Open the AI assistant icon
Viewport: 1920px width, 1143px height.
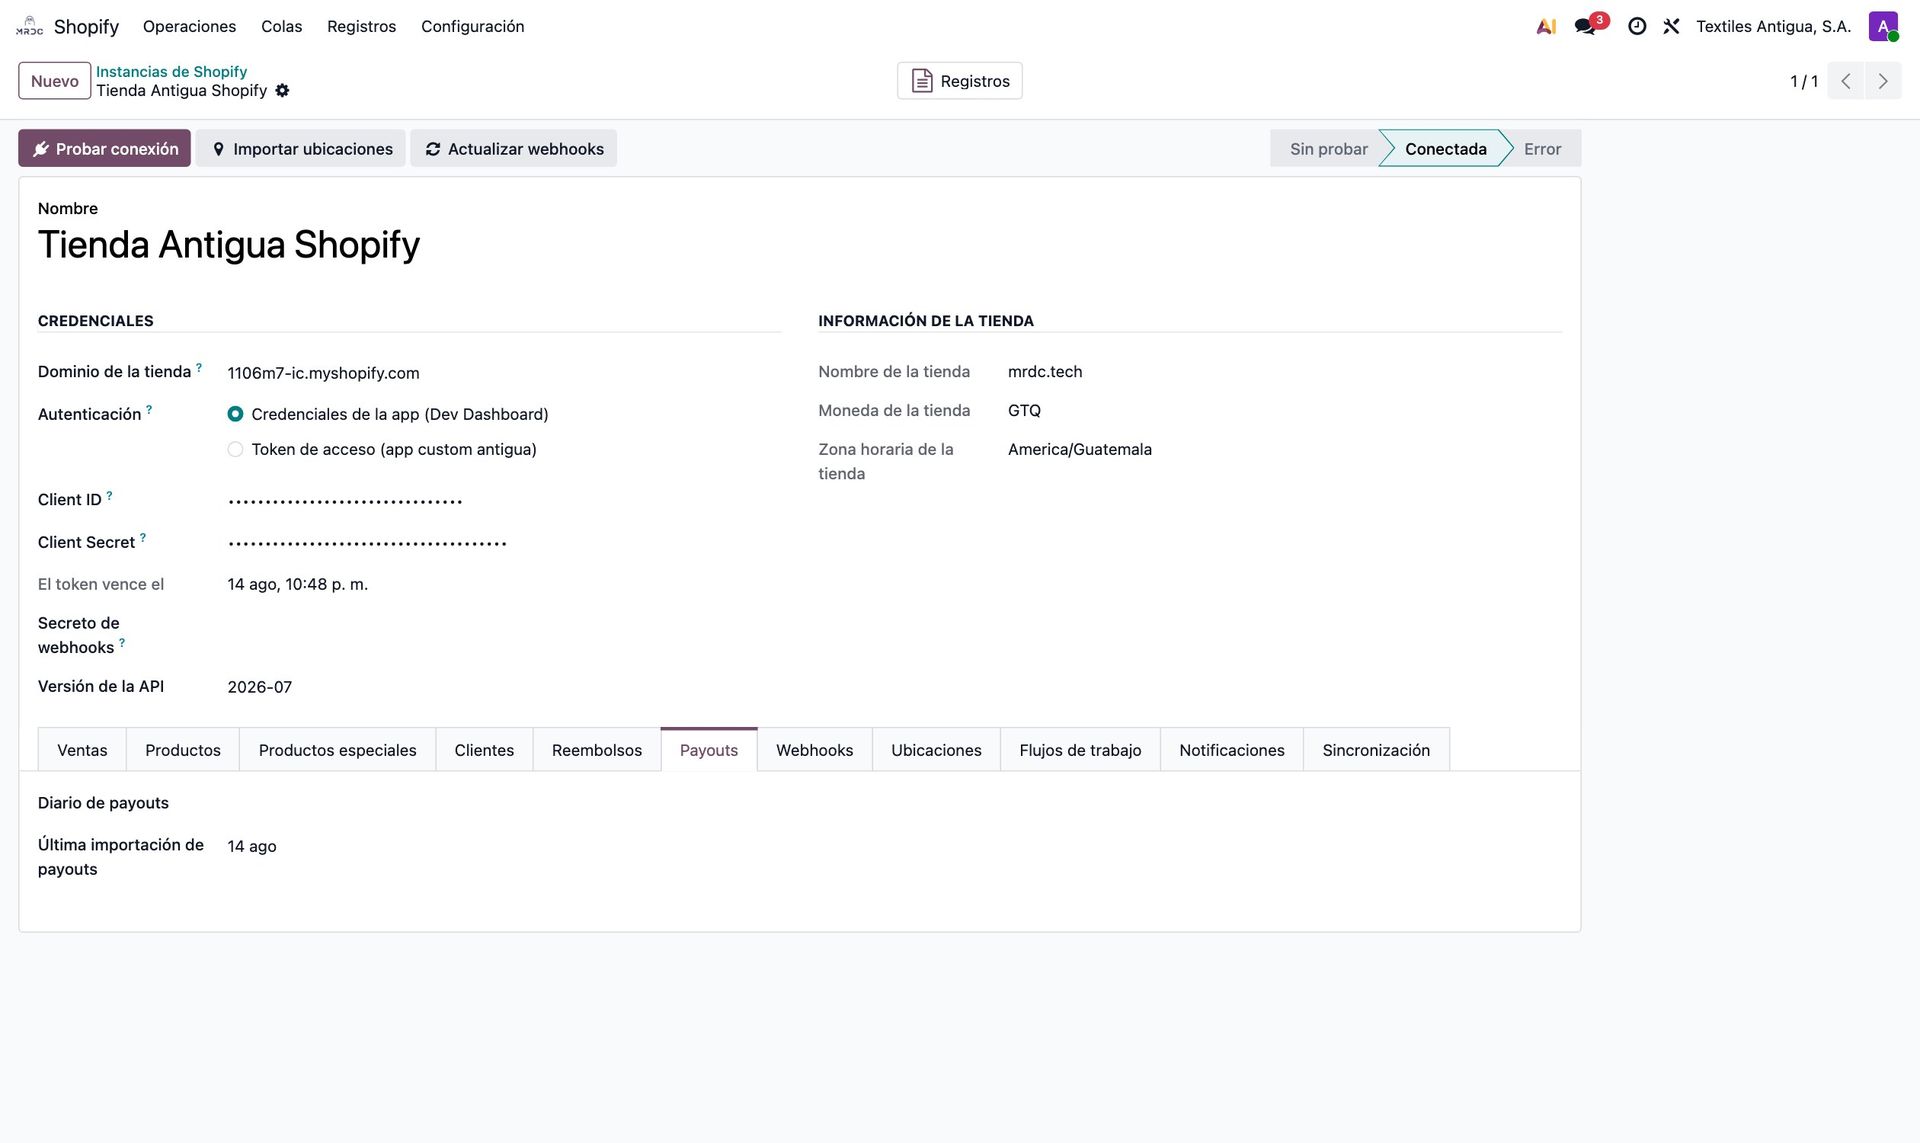click(x=1546, y=27)
